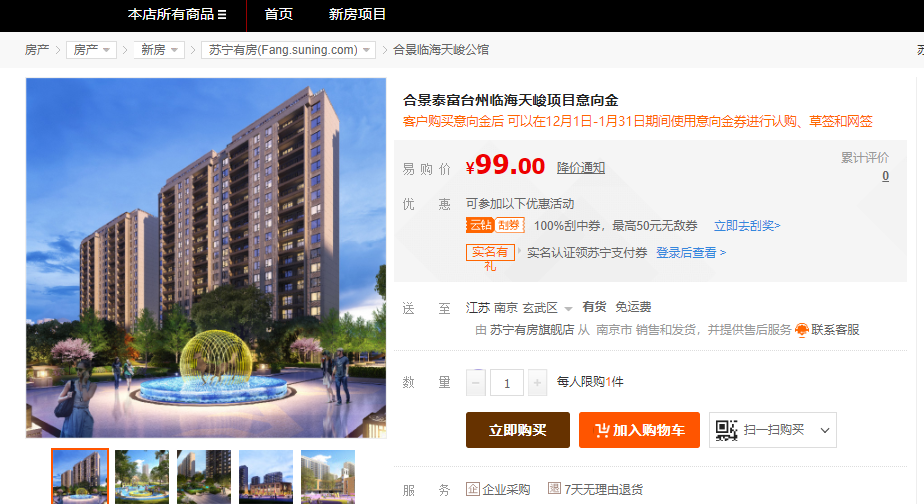924x504 pixels.
Task: Click the 降价通知 price alert link
Action: click(x=581, y=167)
